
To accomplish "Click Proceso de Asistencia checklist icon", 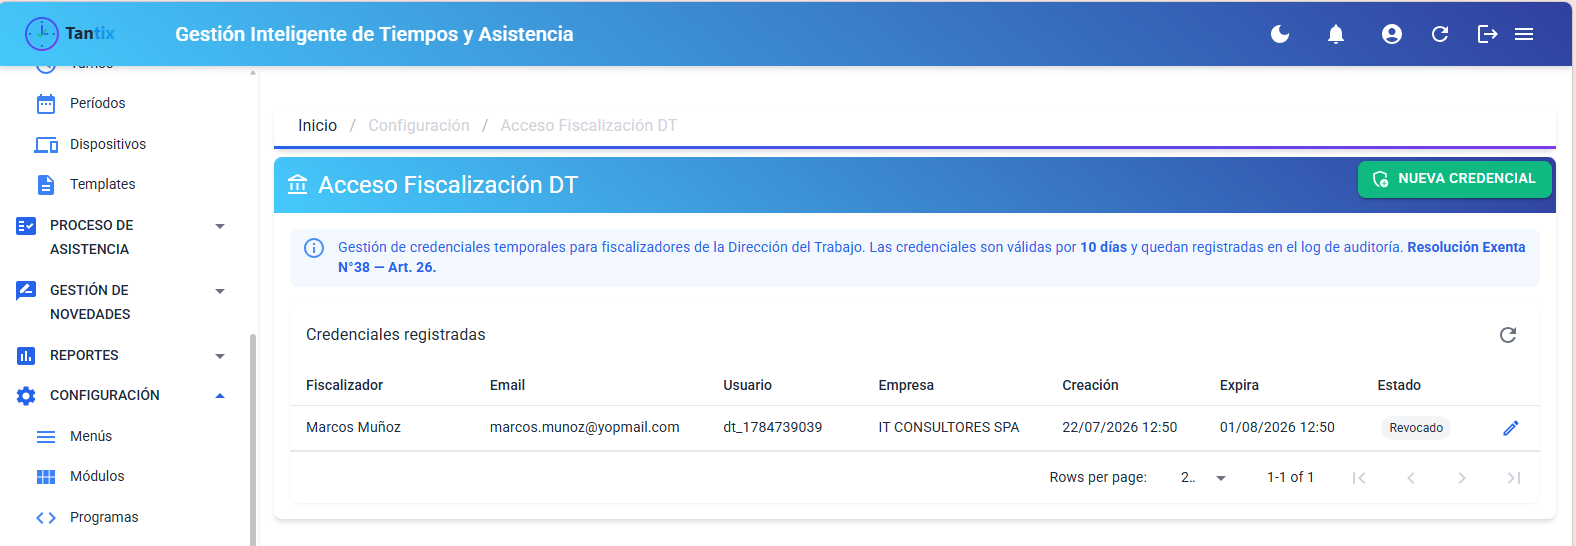I will (x=26, y=226).
